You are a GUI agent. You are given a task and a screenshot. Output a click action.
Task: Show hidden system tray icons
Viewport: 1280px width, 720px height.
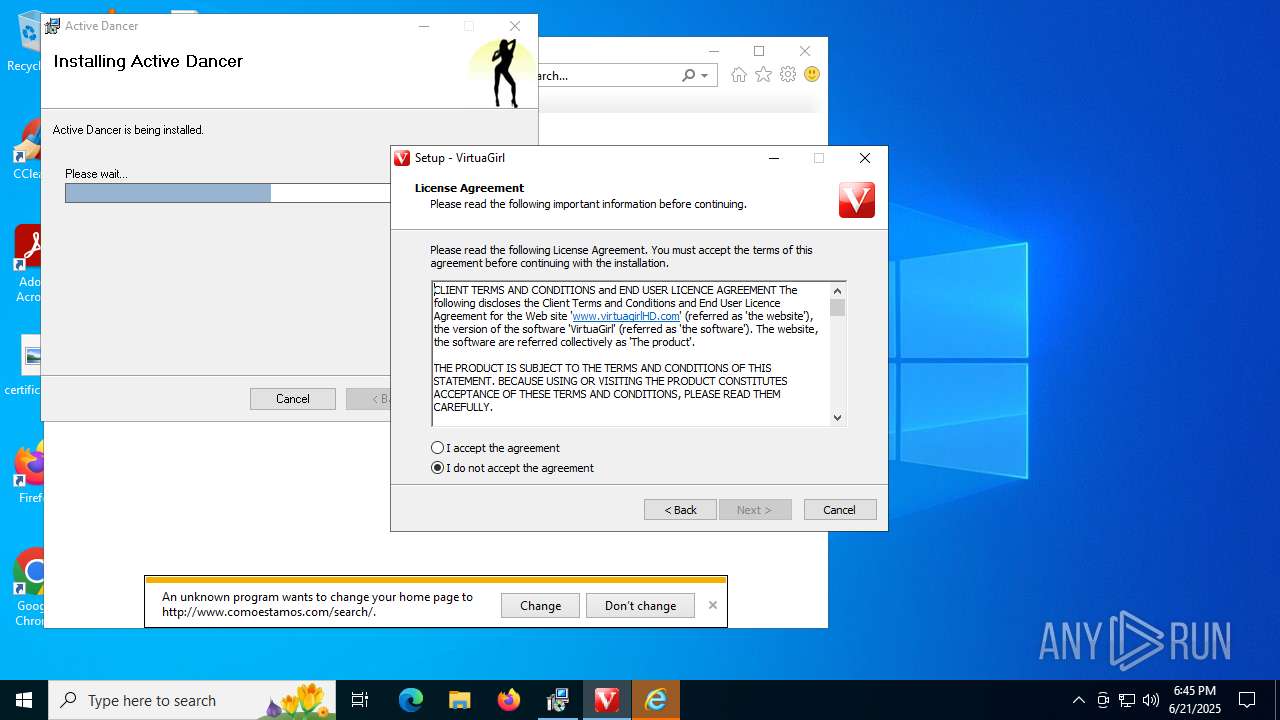[1078, 700]
